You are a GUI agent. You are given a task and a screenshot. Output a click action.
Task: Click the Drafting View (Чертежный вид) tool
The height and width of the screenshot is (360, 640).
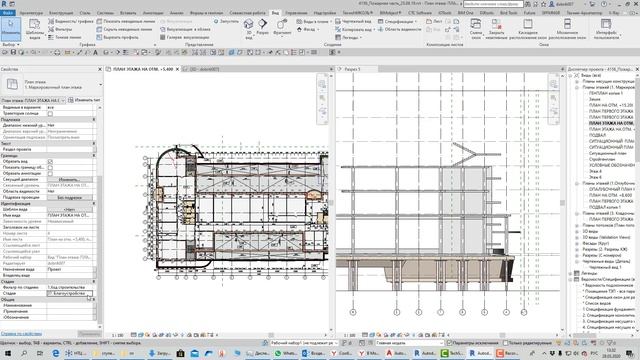pyautogui.click(x=353, y=21)
